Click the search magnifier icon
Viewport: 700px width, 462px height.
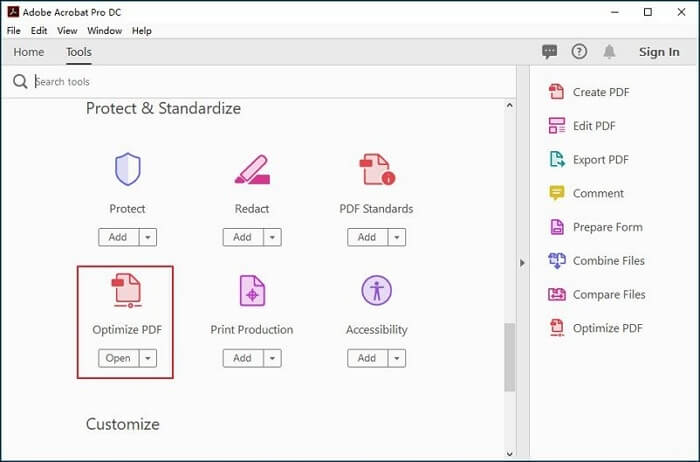20,82
